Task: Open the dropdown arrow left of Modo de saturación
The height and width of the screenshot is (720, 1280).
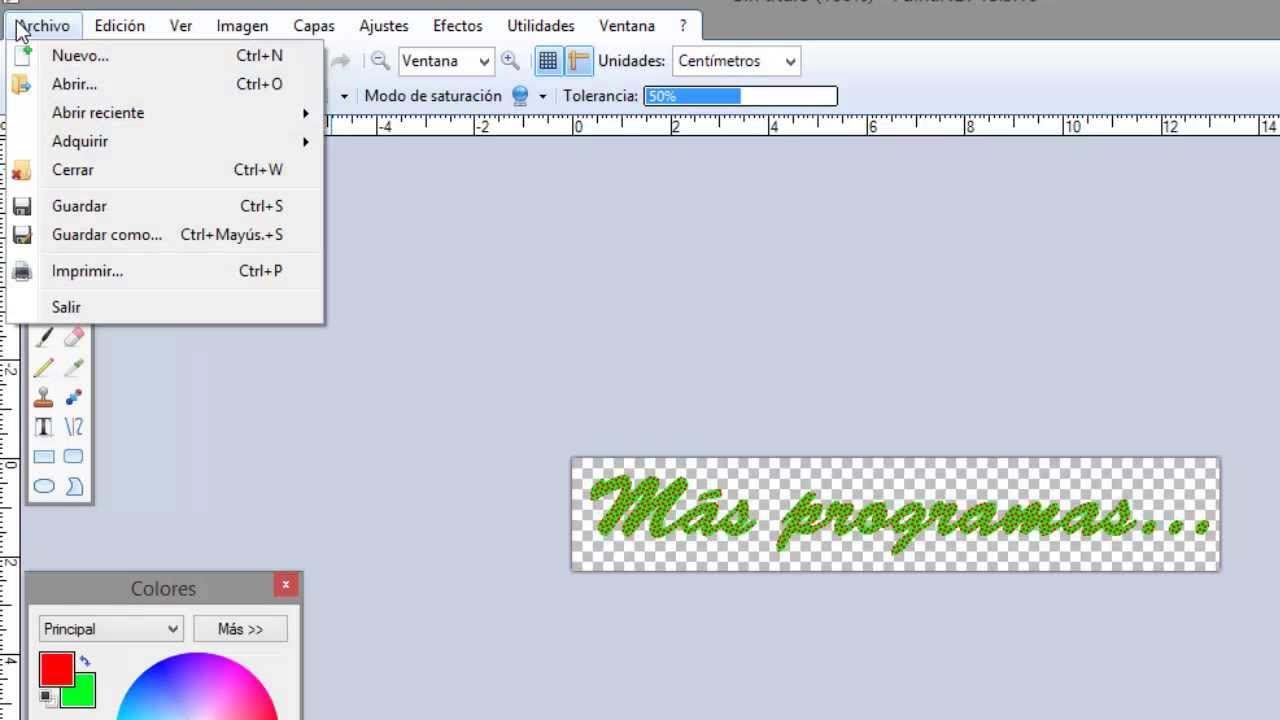Action: 344,96
